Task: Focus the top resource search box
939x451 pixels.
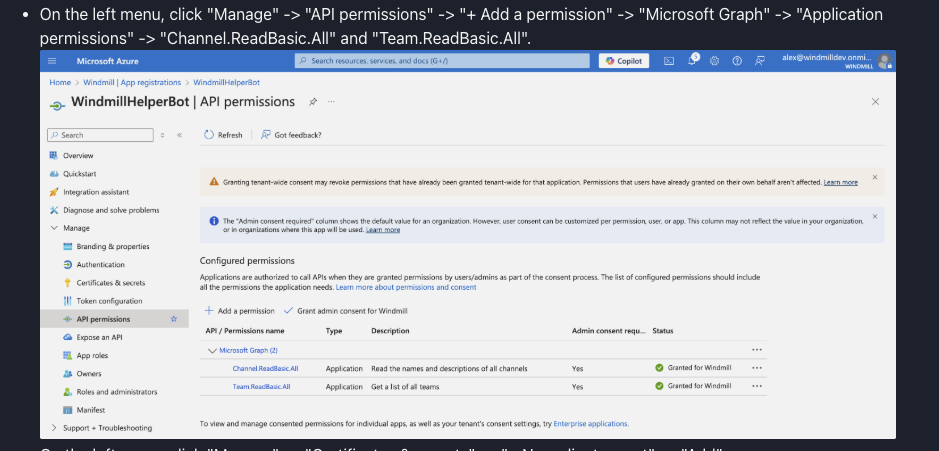Action: (440, 61)
